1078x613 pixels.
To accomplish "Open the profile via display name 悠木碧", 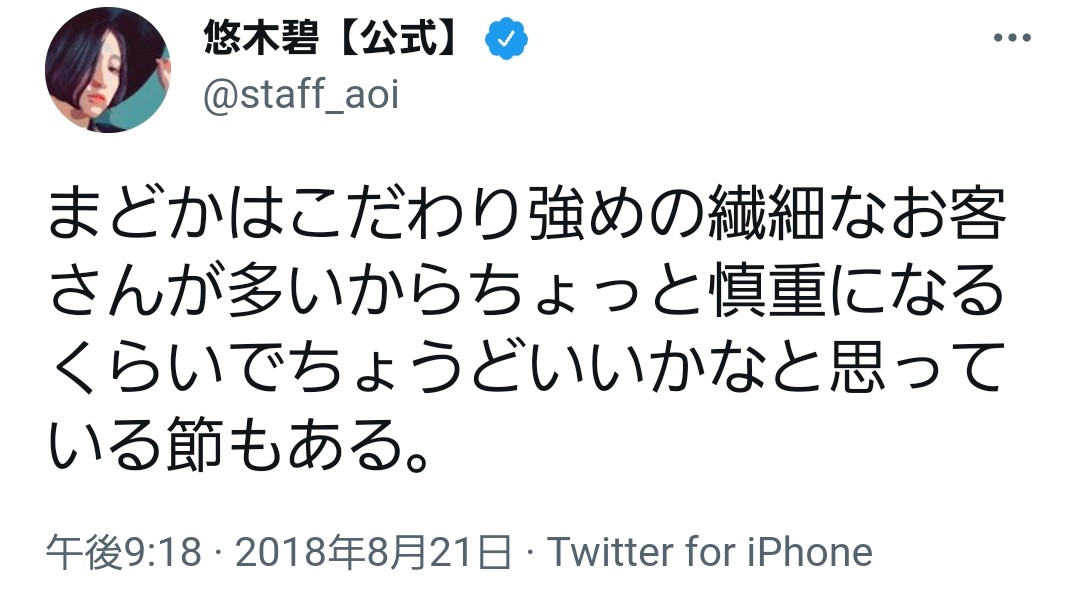I will click(x=261, y=37).
